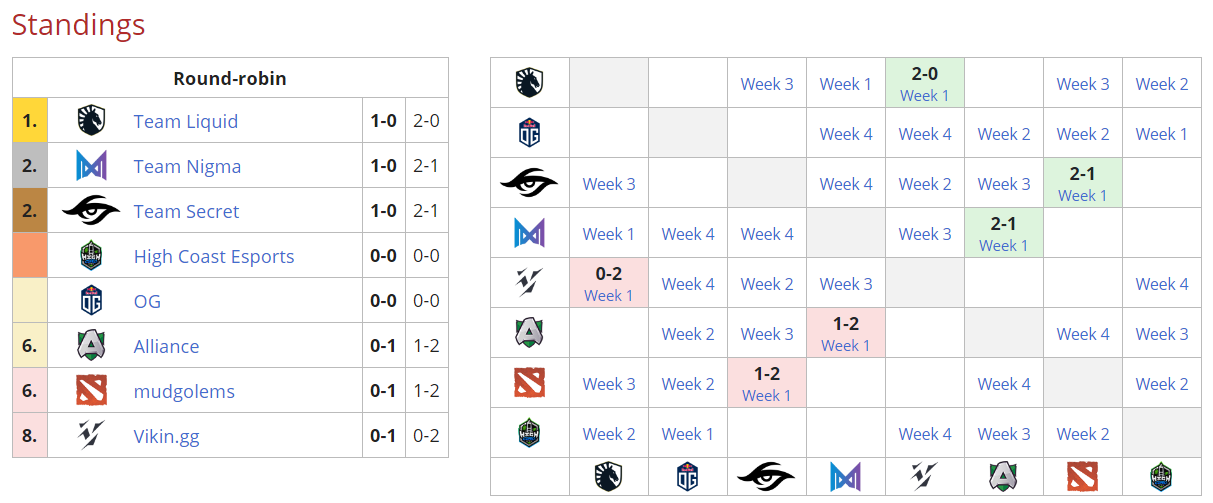Click mudgolems Dota logo in standings list

click(x=91, y=391)
